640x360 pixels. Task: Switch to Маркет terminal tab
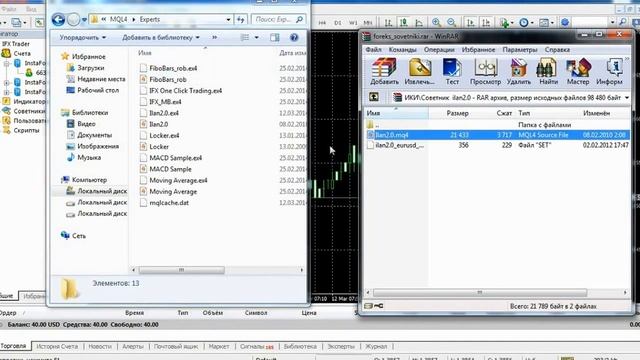219,346
